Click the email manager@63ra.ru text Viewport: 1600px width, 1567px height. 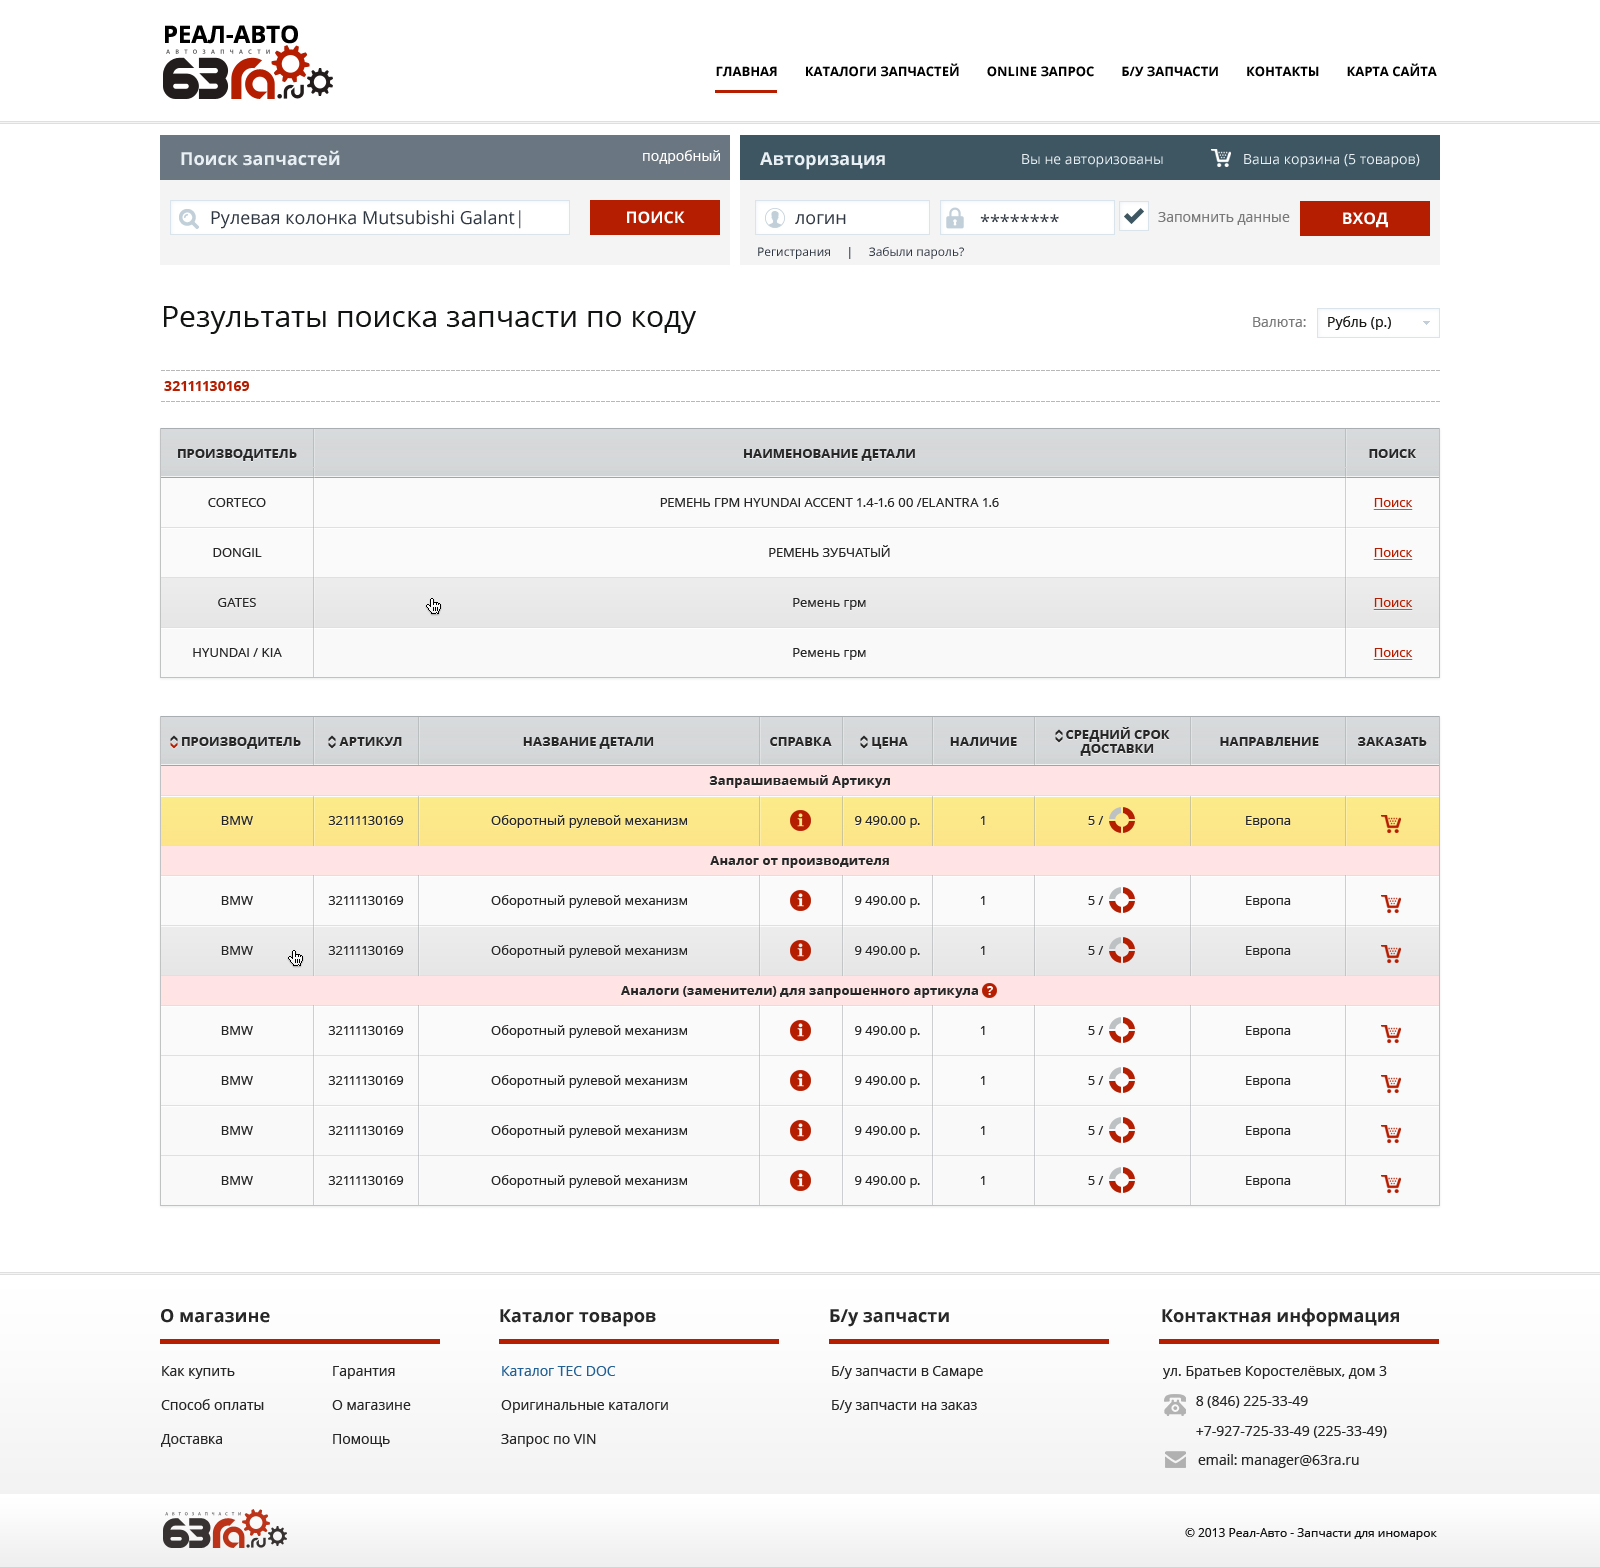click(x=1279, y=1460)
